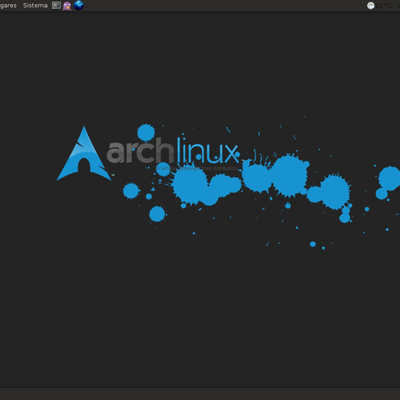
Task: Click the 21 °C temperature reading
Action: pyautogui.click(x=384, y=6)
